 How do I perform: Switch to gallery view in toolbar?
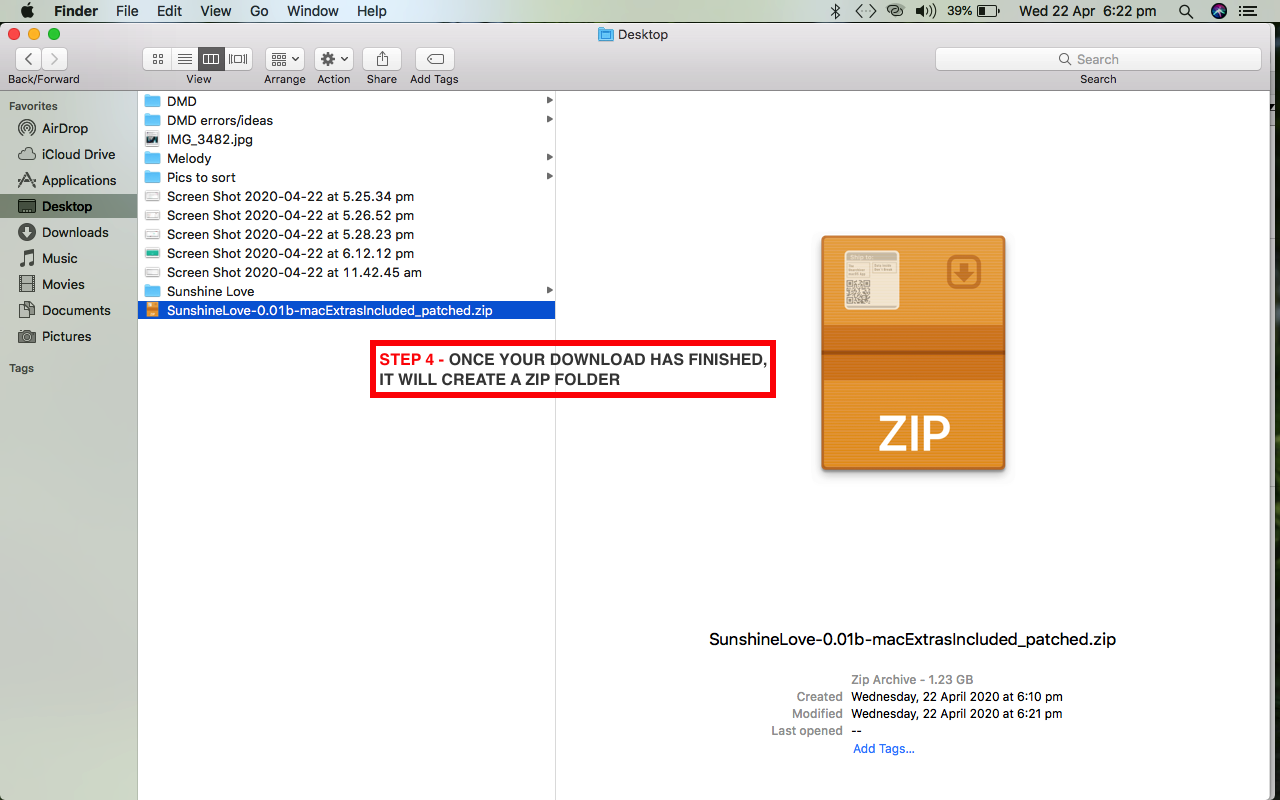[238, 59]
